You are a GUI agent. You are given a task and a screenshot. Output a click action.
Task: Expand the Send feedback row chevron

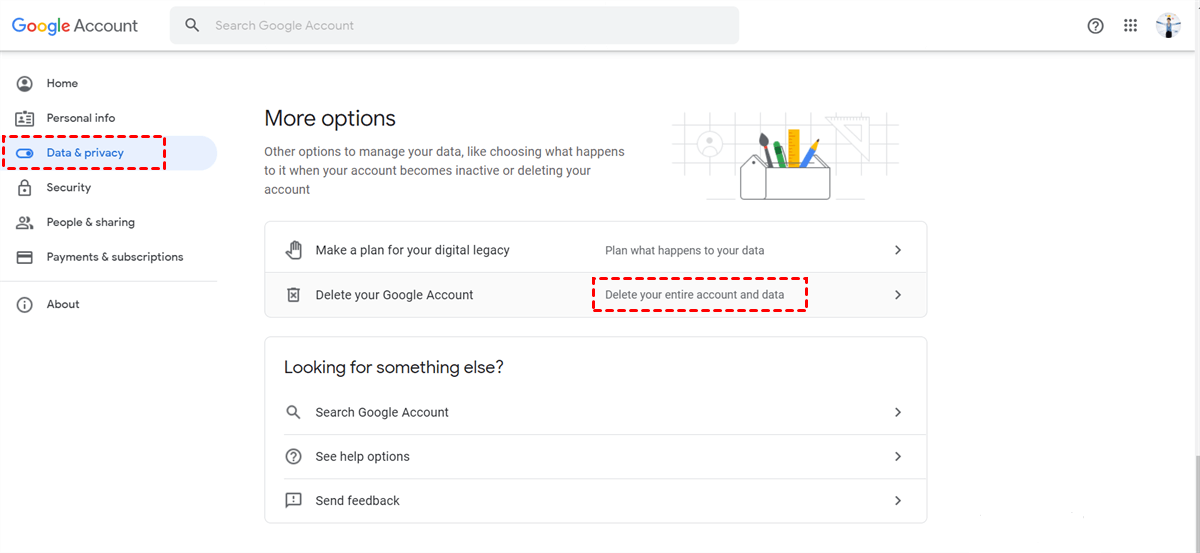898,500
